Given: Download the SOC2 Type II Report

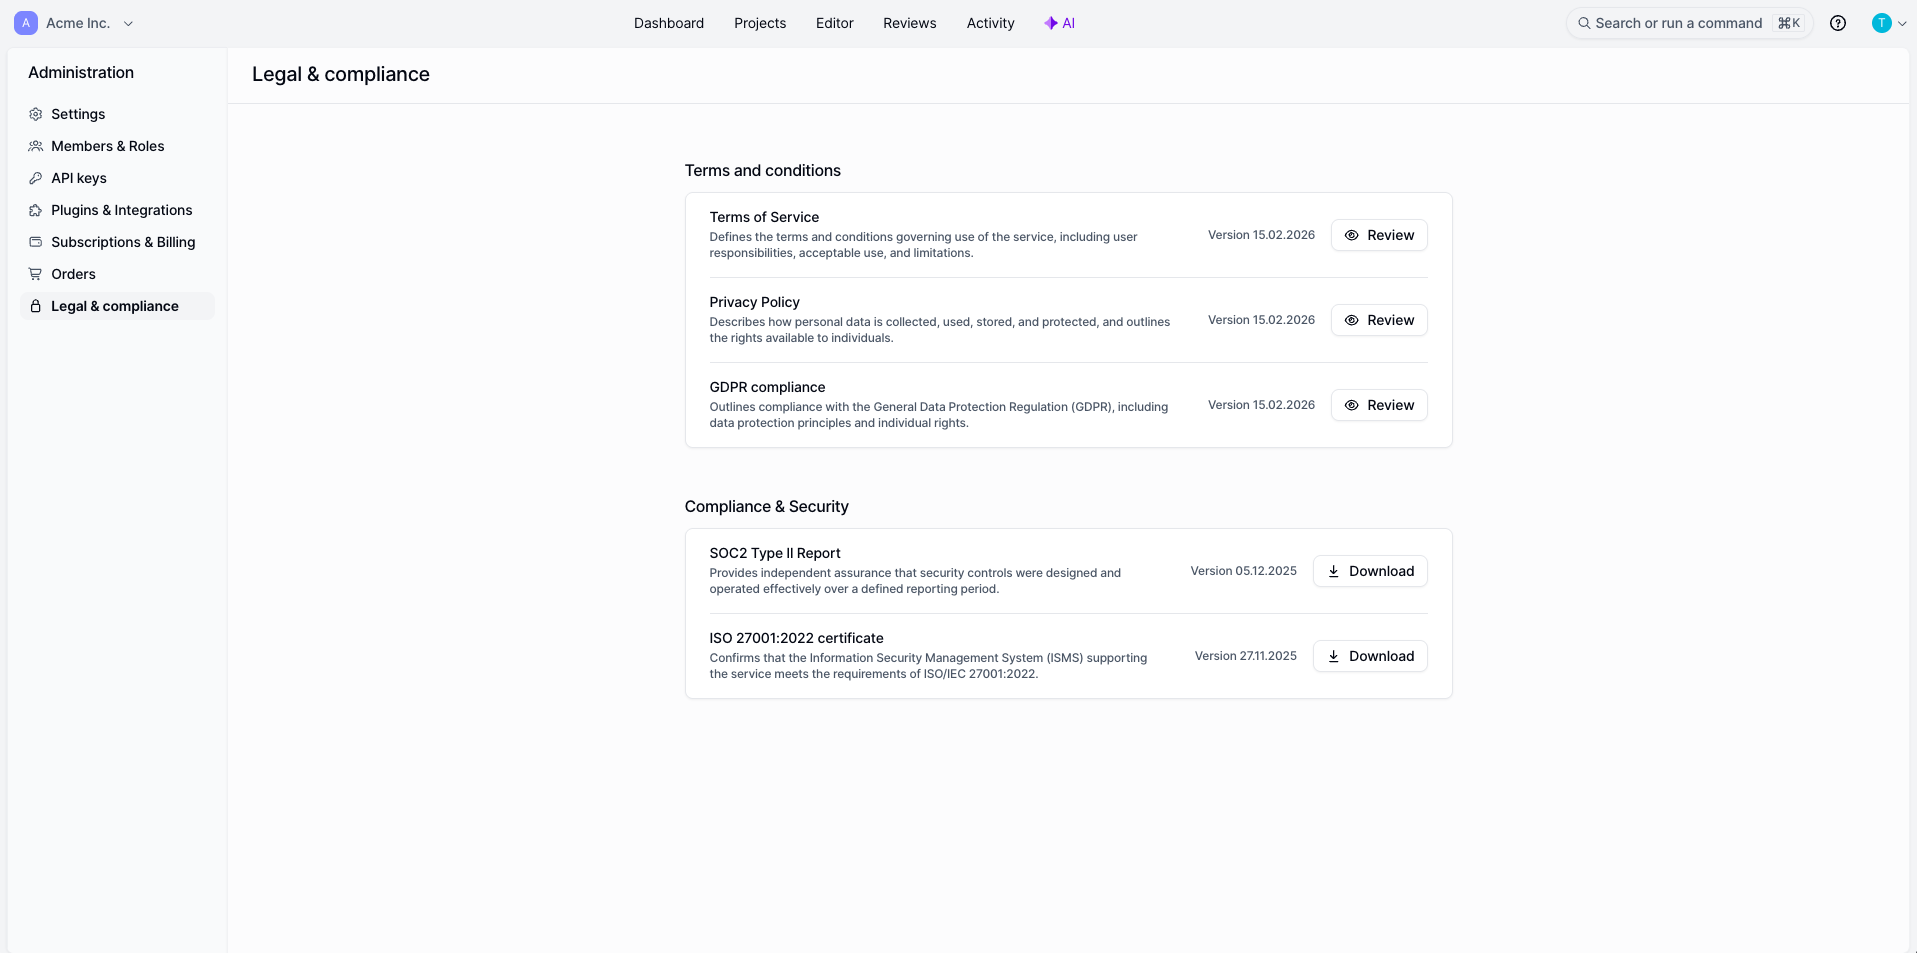Looking at the screenshot, I should click(1370, 571).
